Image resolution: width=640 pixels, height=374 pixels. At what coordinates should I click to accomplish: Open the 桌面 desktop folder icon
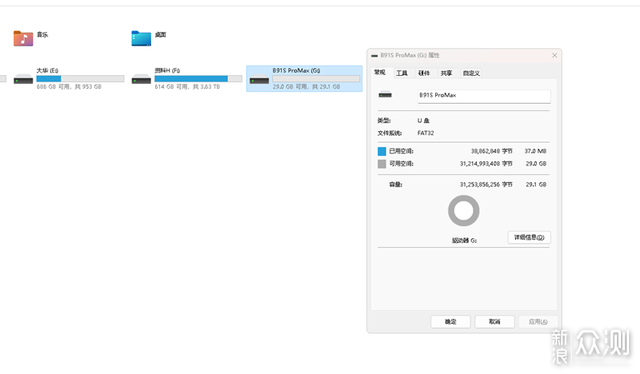point(141,38)
